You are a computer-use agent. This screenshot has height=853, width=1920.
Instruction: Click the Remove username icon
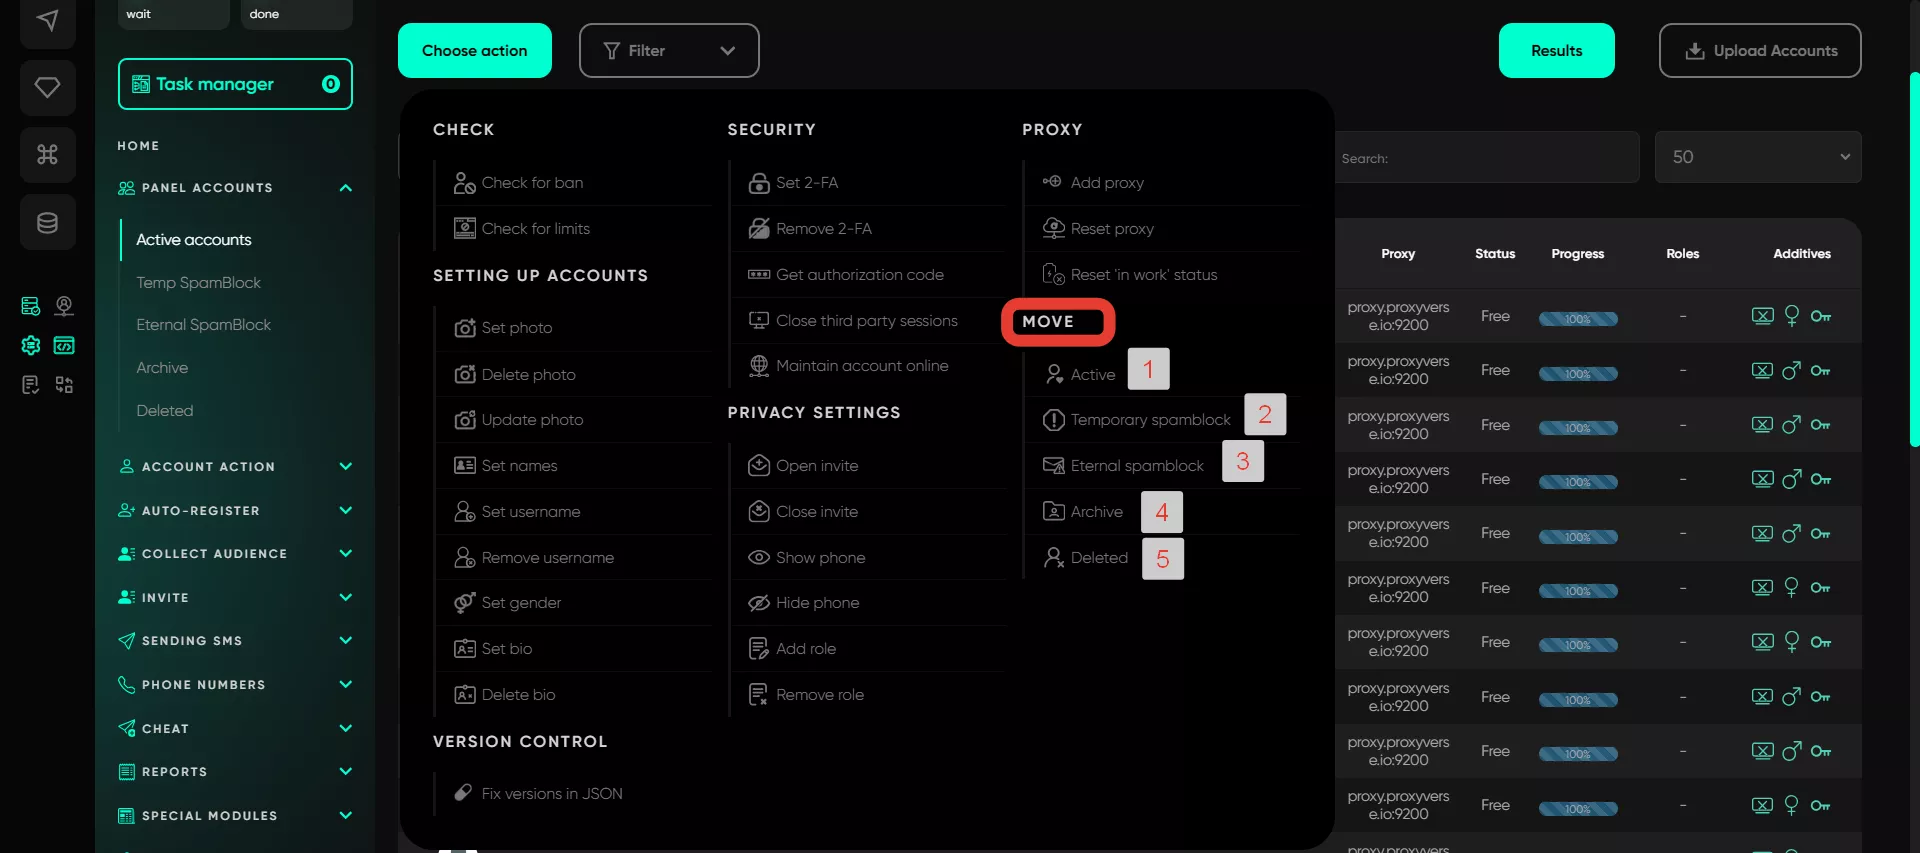click(465, 557)
